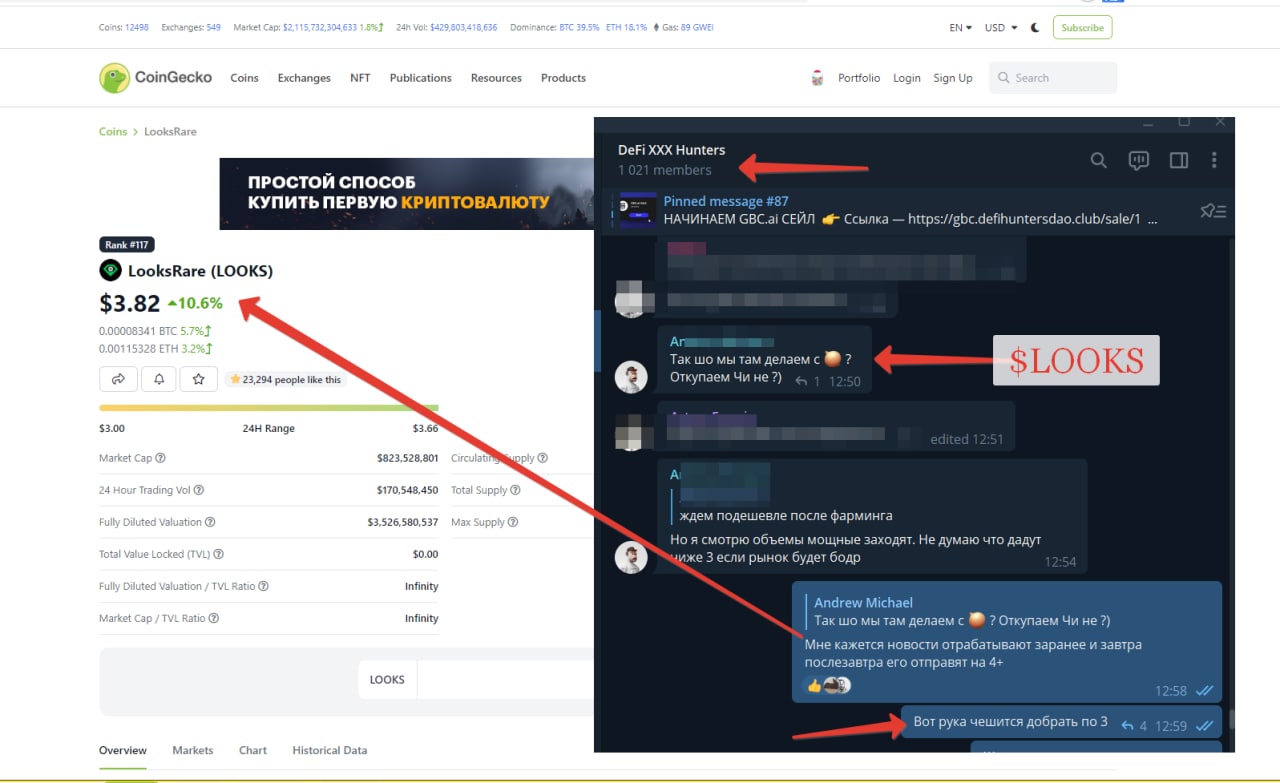Viewport: 1280px width, 783px height.
Task: Open the Coins menu
Action: coord(244,78)
